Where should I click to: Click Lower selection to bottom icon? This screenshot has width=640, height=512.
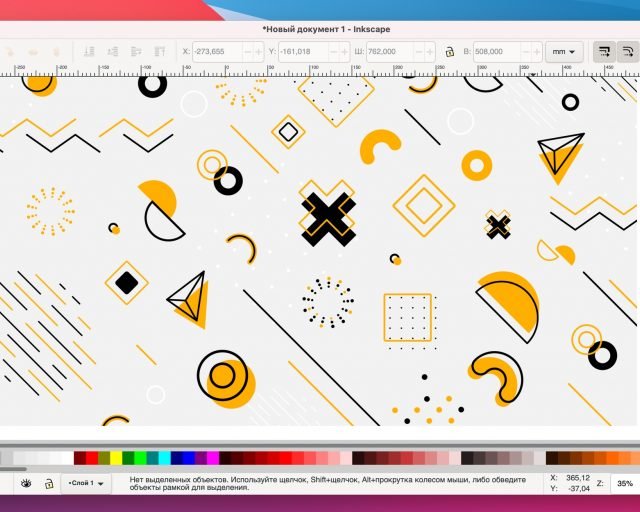pos(89,52)
